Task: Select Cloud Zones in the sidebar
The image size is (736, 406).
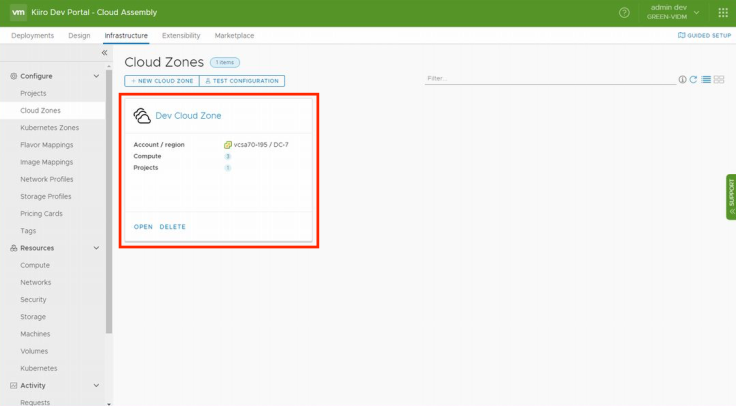Action: tap(40, 110)
